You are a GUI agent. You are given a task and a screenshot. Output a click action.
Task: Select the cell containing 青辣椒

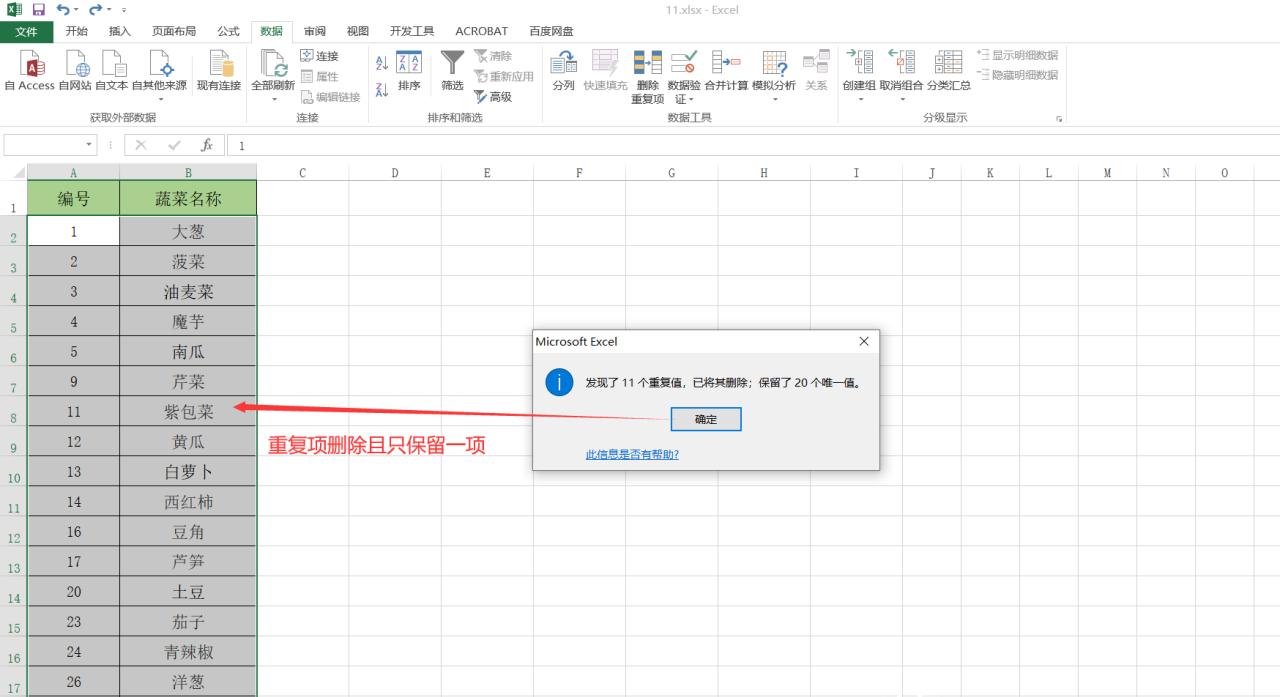188,651
